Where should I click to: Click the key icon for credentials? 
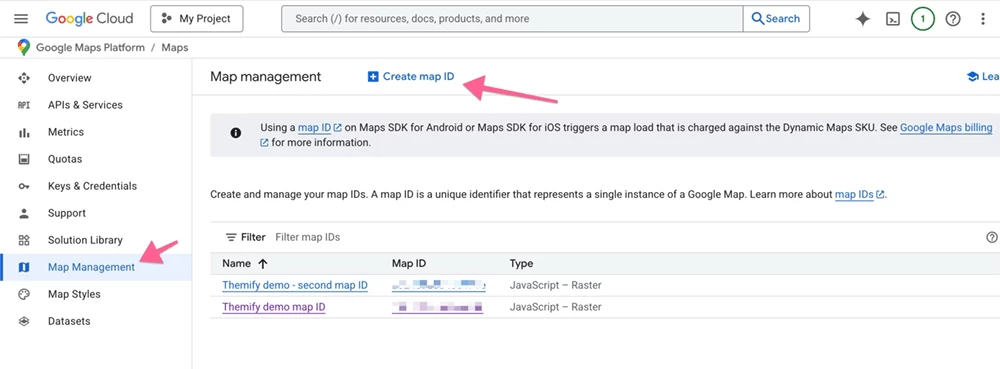tap(24, 186)
